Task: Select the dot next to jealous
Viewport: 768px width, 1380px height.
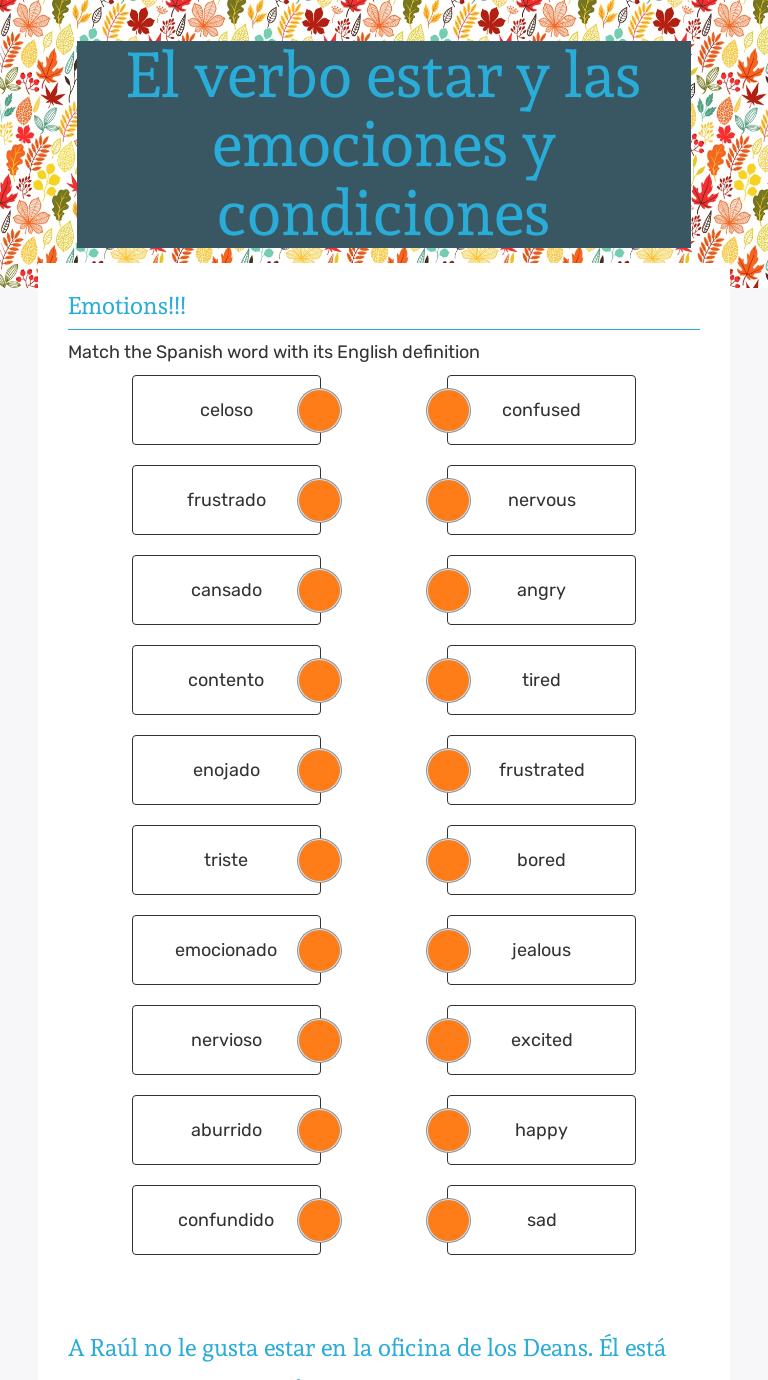Action: point(448,950)
